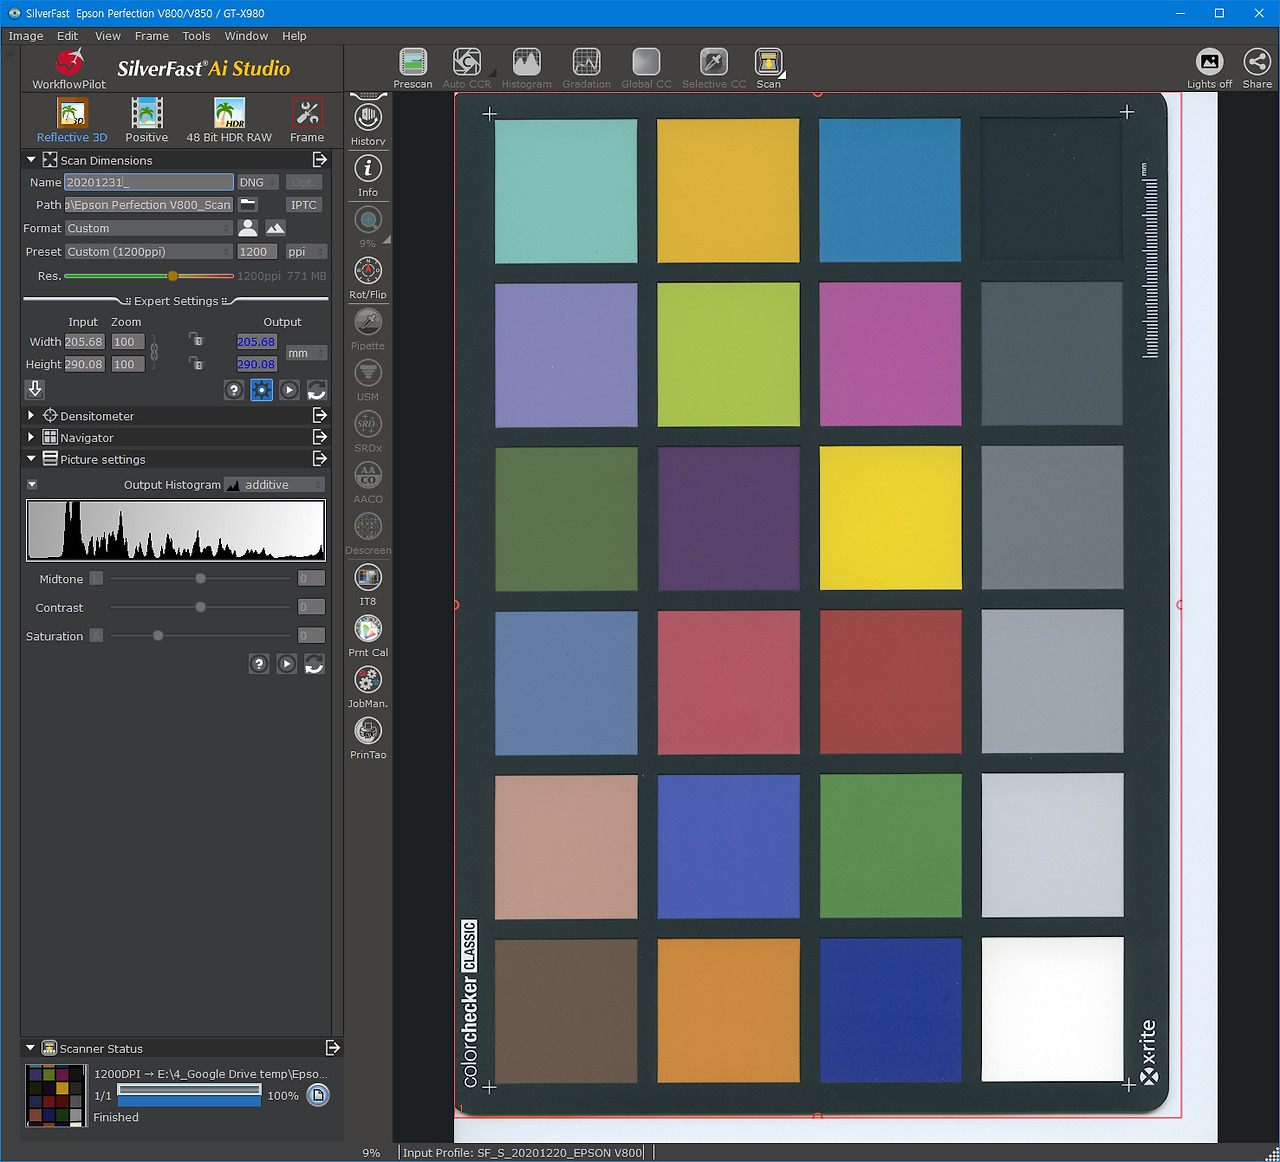Open the AACO tool

[368, 475]
